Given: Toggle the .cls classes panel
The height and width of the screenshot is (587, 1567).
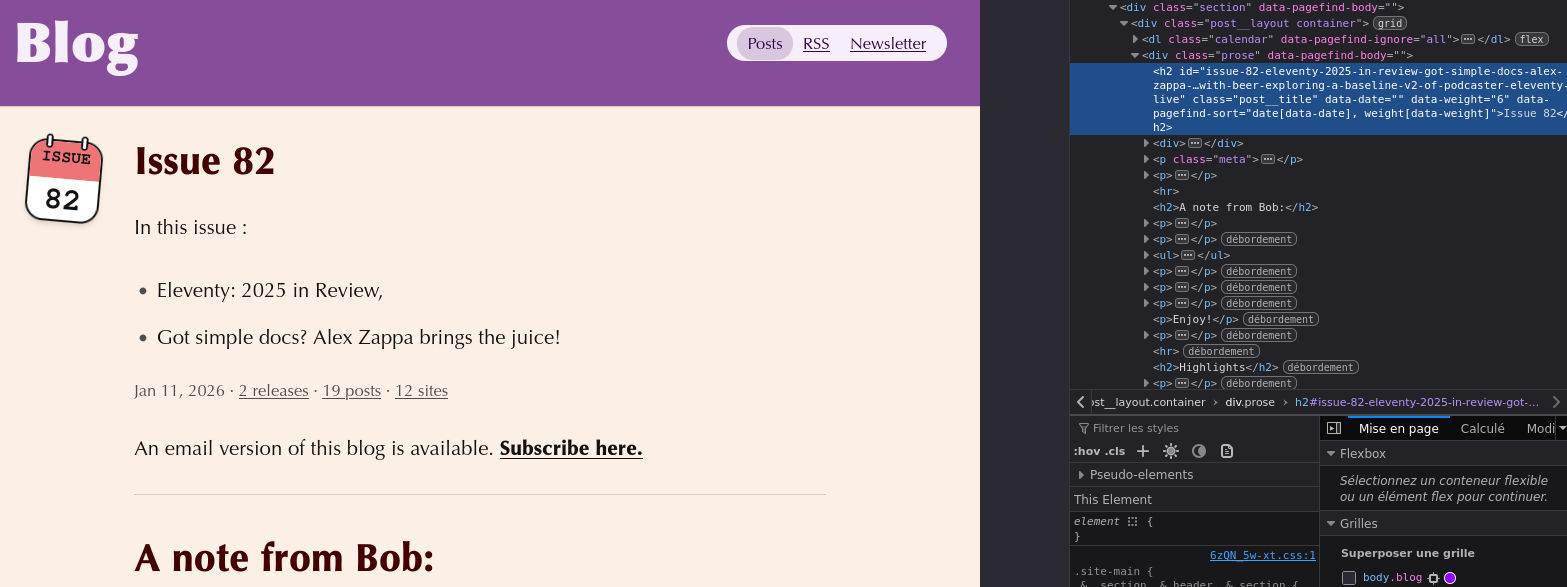Looking at the screenshot, I should point(1113,451).
